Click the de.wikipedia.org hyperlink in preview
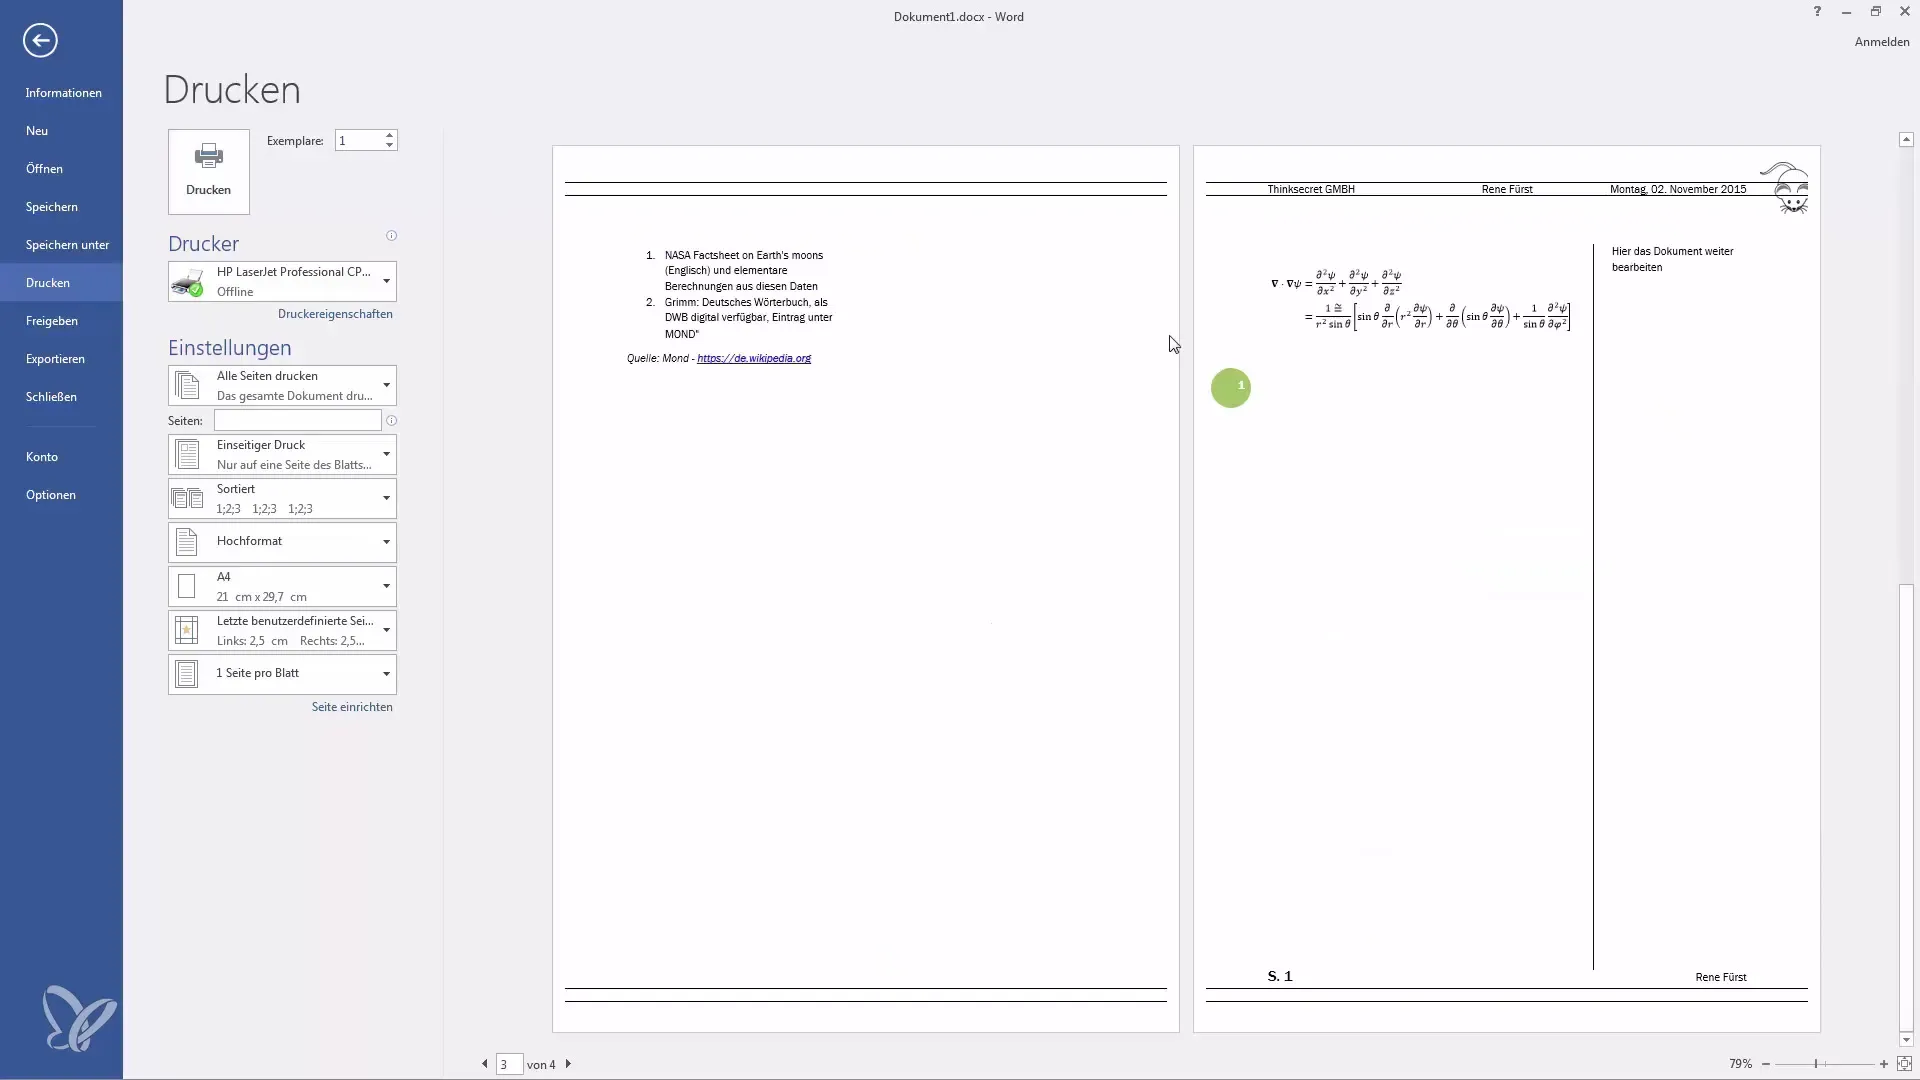The width and height of the screenshot is (1920, 1080). pyautogui.click(x=754, y=358)
